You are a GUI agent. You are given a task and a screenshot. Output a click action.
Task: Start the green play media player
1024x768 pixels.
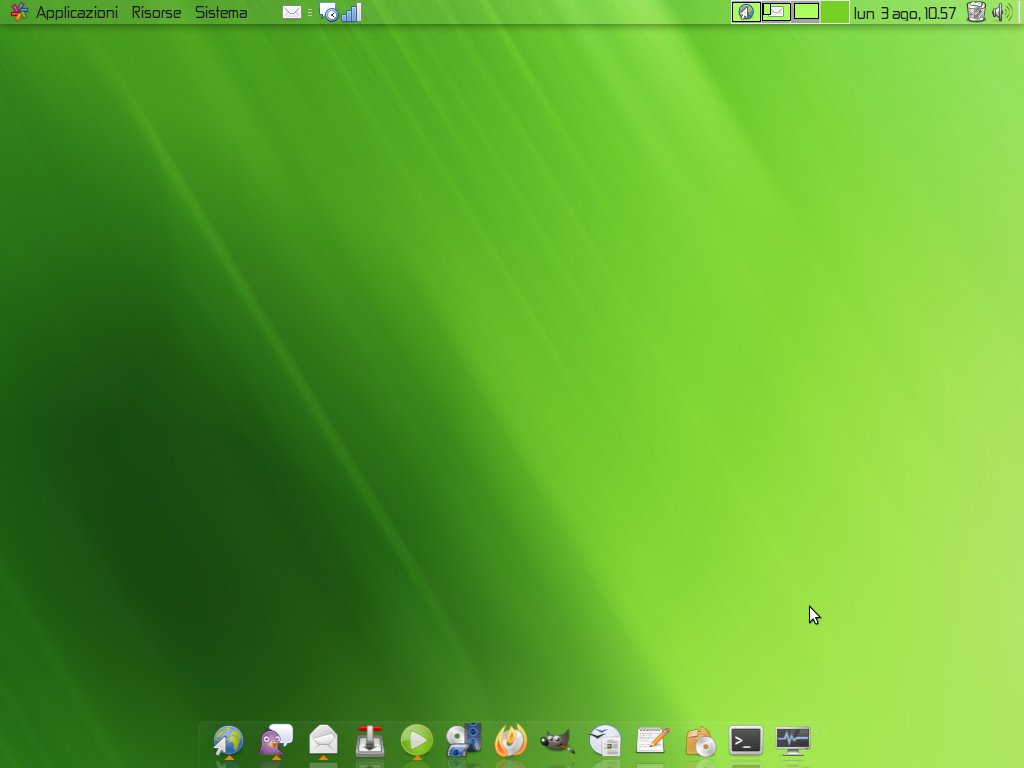pyautogui.click(x=417, y=741)
